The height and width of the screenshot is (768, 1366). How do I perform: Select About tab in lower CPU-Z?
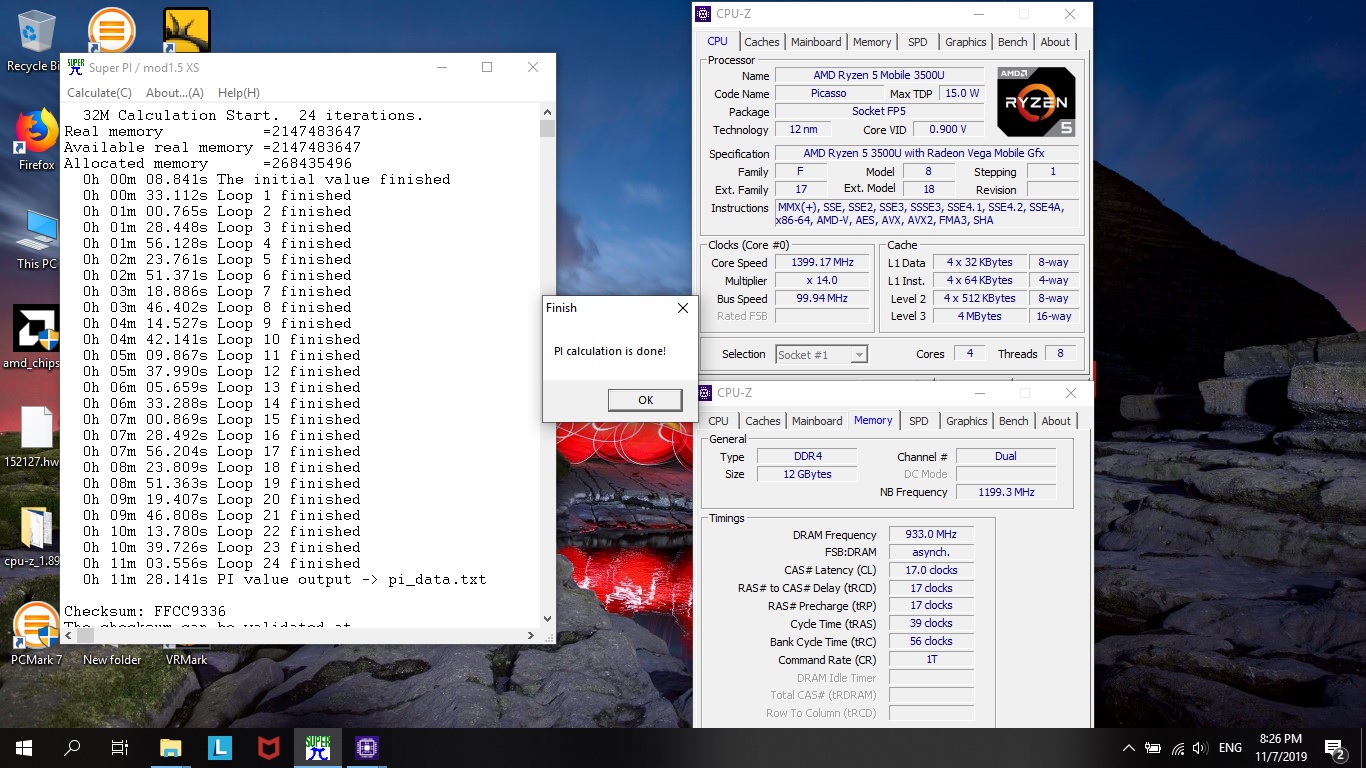[x=1056, y=421]
